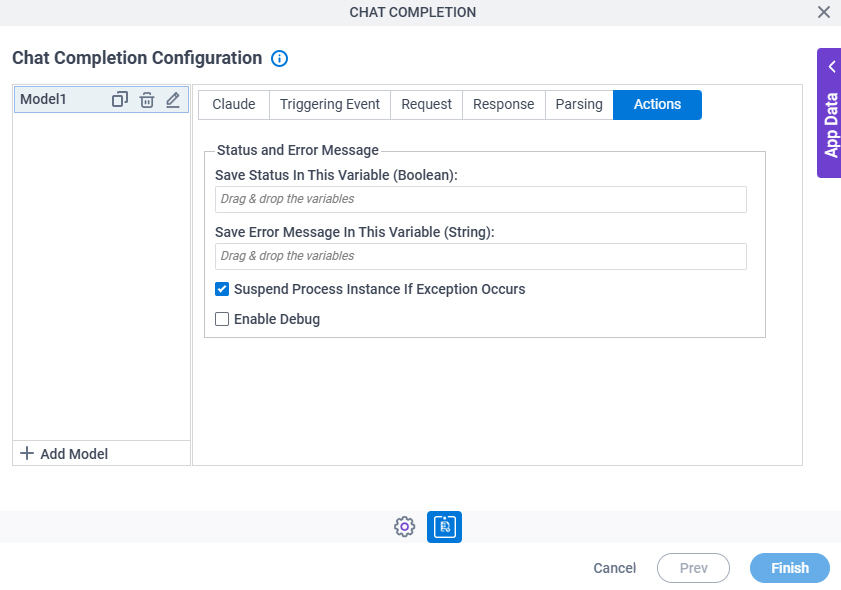
Task: Click the Cancel button
Action: point(615,568)
